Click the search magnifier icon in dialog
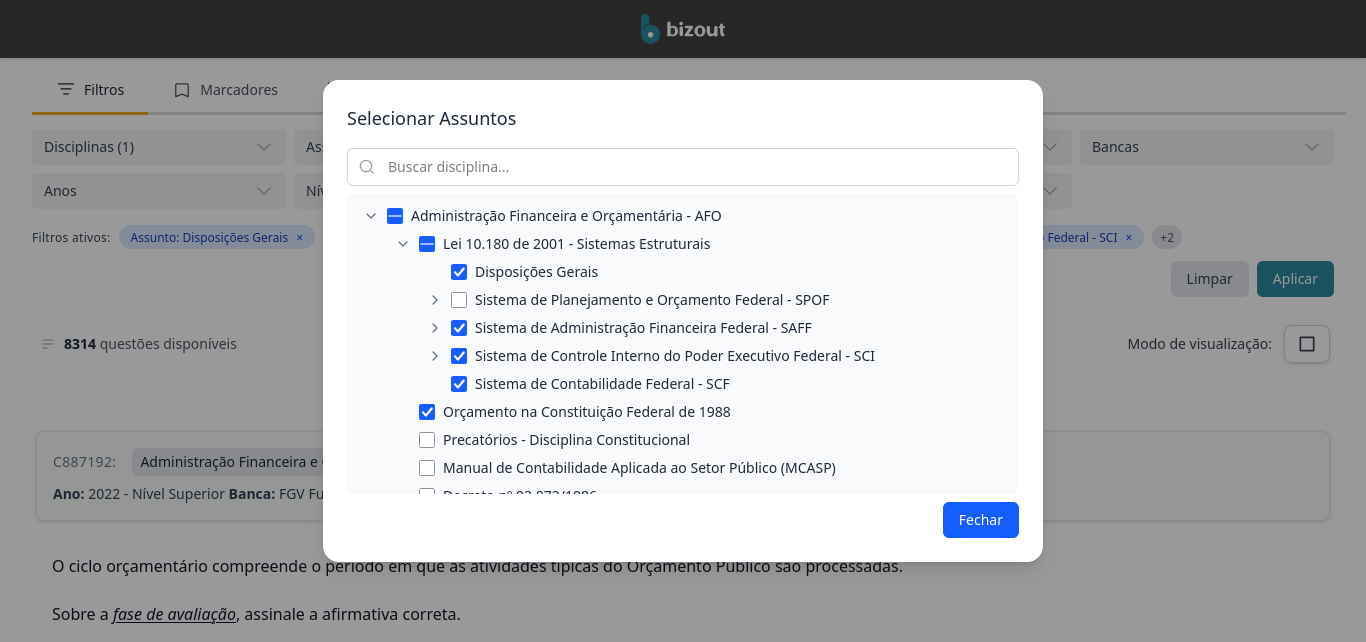The image size is (1366, 642). coord(367,167)
